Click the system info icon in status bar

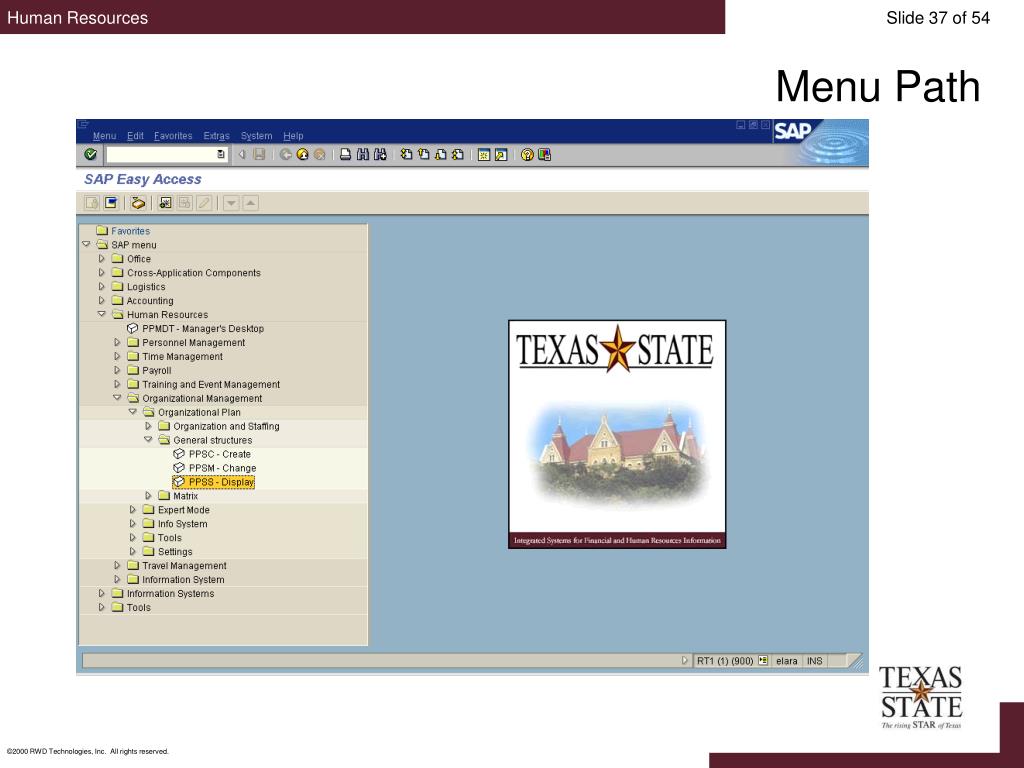[x=763, y=661]
